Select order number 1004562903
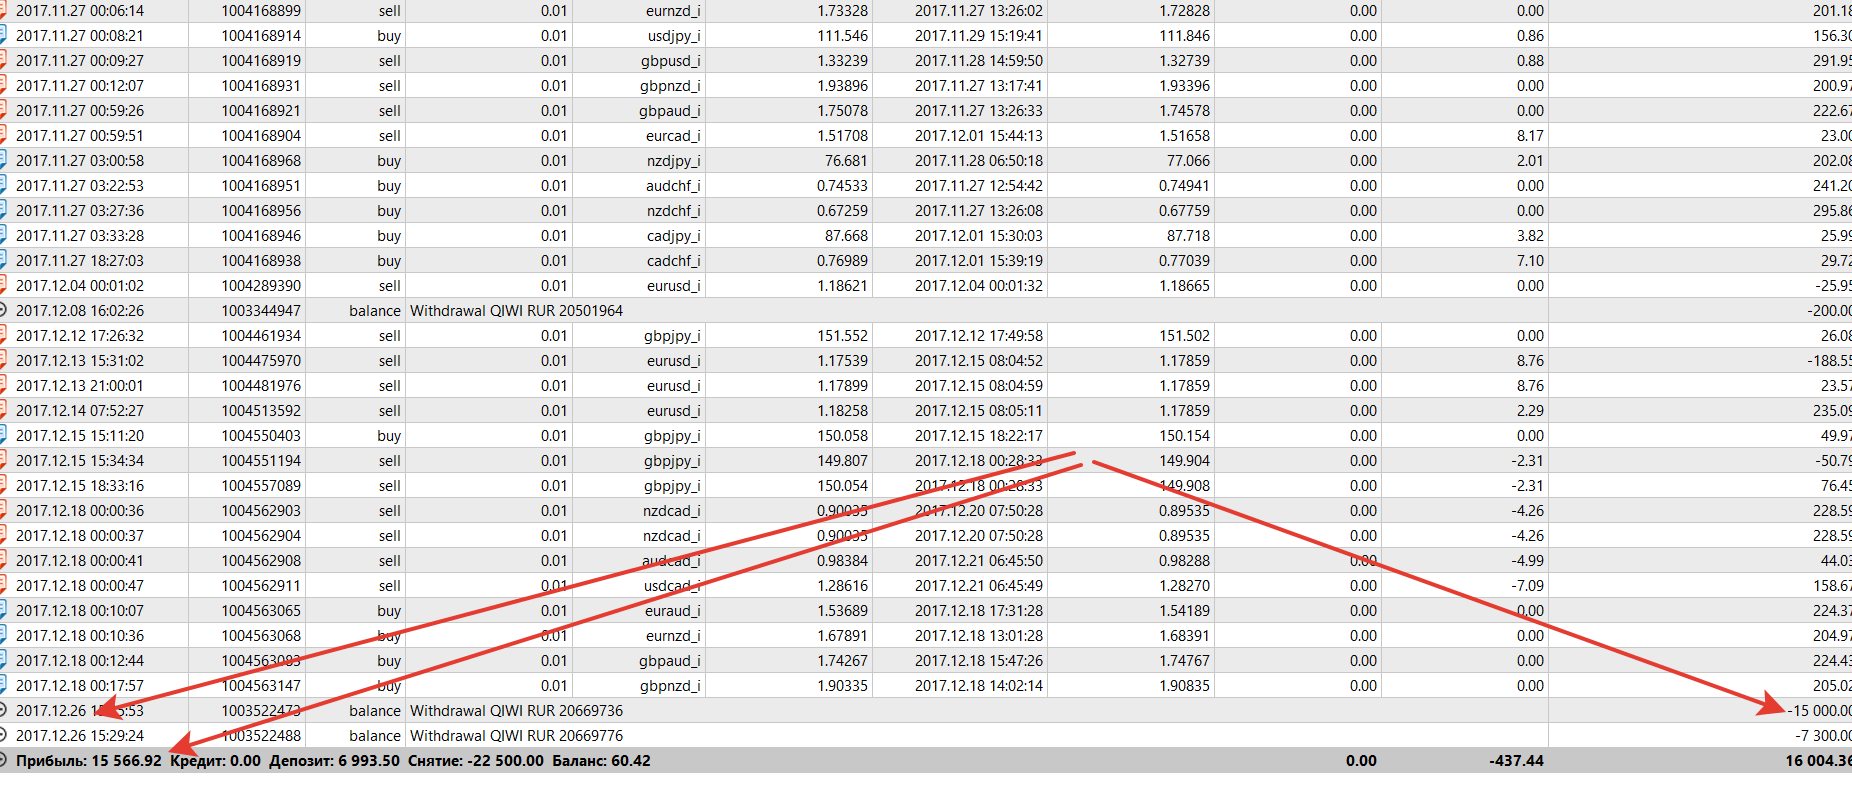Screen dimensions: 1852x788 [261, 510]
